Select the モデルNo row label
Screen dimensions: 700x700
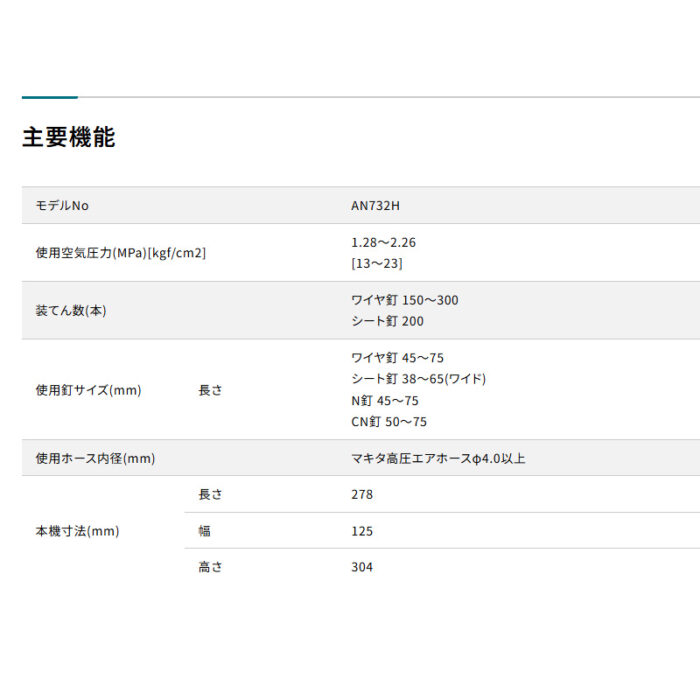tap(62, 205)
